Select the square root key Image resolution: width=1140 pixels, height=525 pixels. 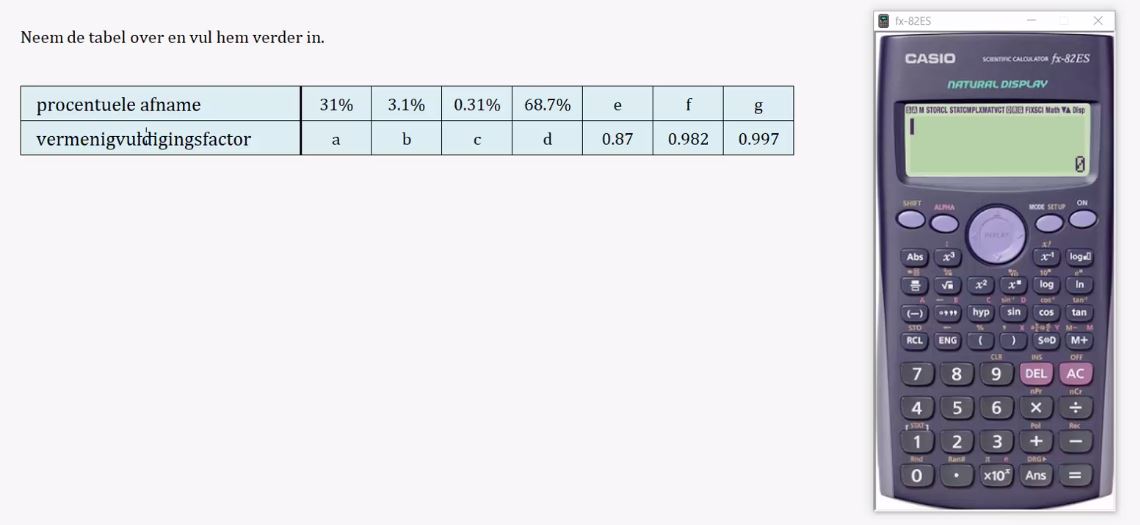947,286
